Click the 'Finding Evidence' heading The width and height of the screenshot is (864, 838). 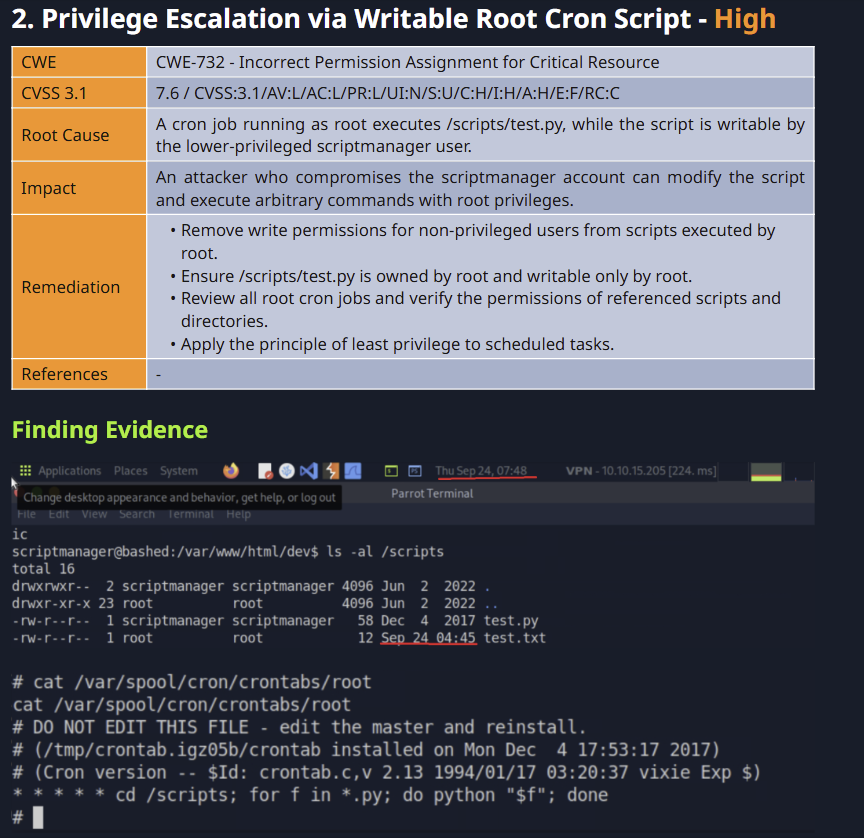pyautogui.click(x=110, y=430)
